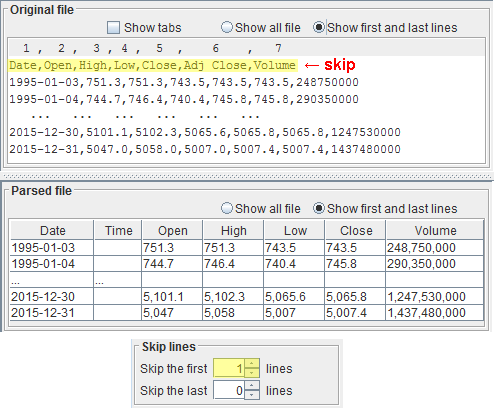The width and height of the screenshot is (494, 410).
Task: Select the 2015-12-30 date cell in Parsed file
Action: point(52,296)
